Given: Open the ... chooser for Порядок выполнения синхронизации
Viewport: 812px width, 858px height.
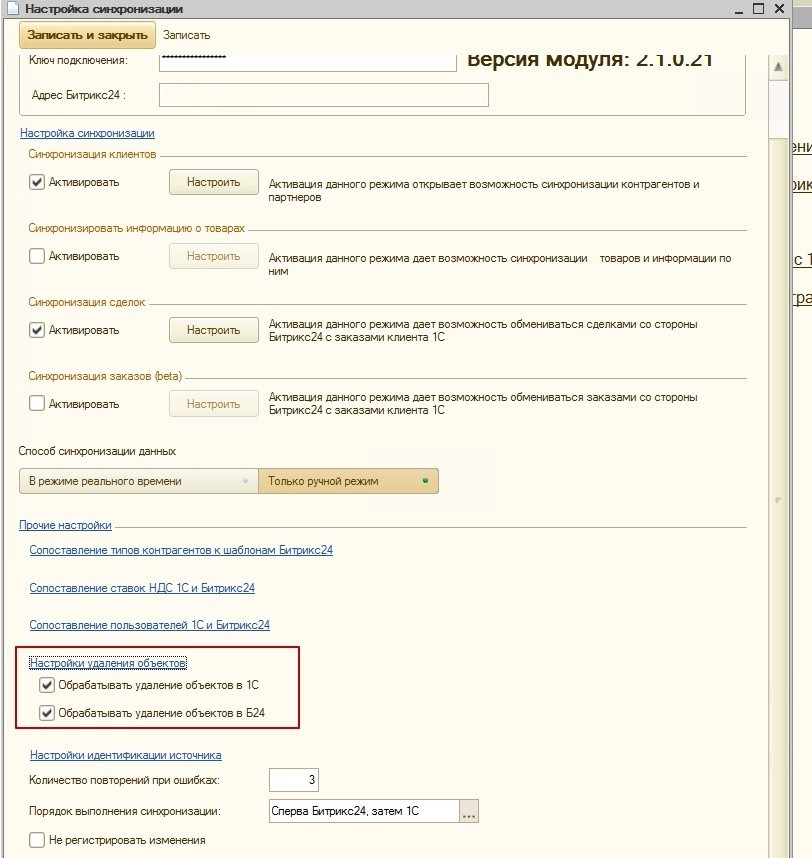Looking at the screenshot, I should [x=469, y=812].
